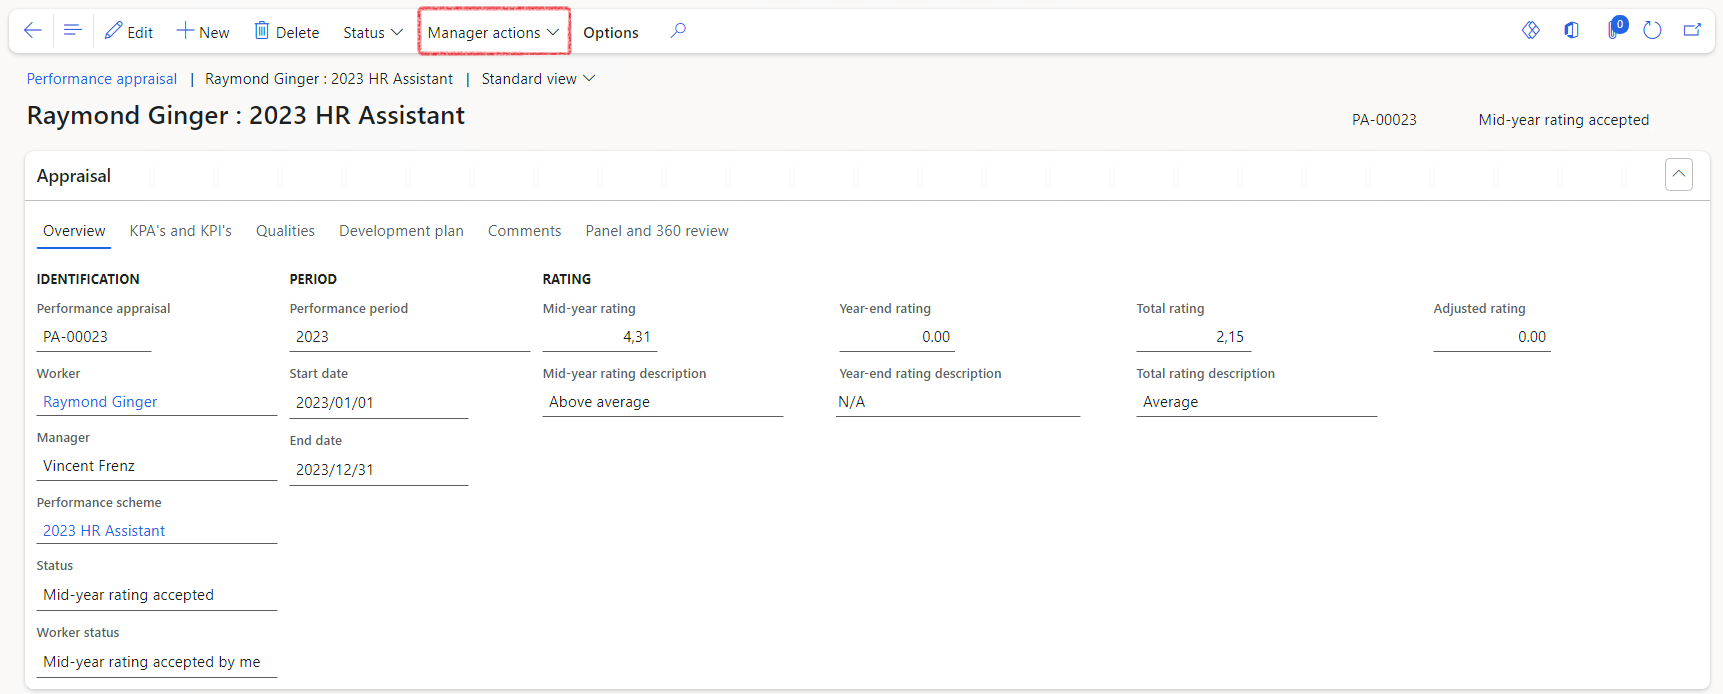The width and height of the screenshot is (1723, 694).
Task: Open the 2023 HR Assistant scheme link
Action: click(x=104, y=531)
